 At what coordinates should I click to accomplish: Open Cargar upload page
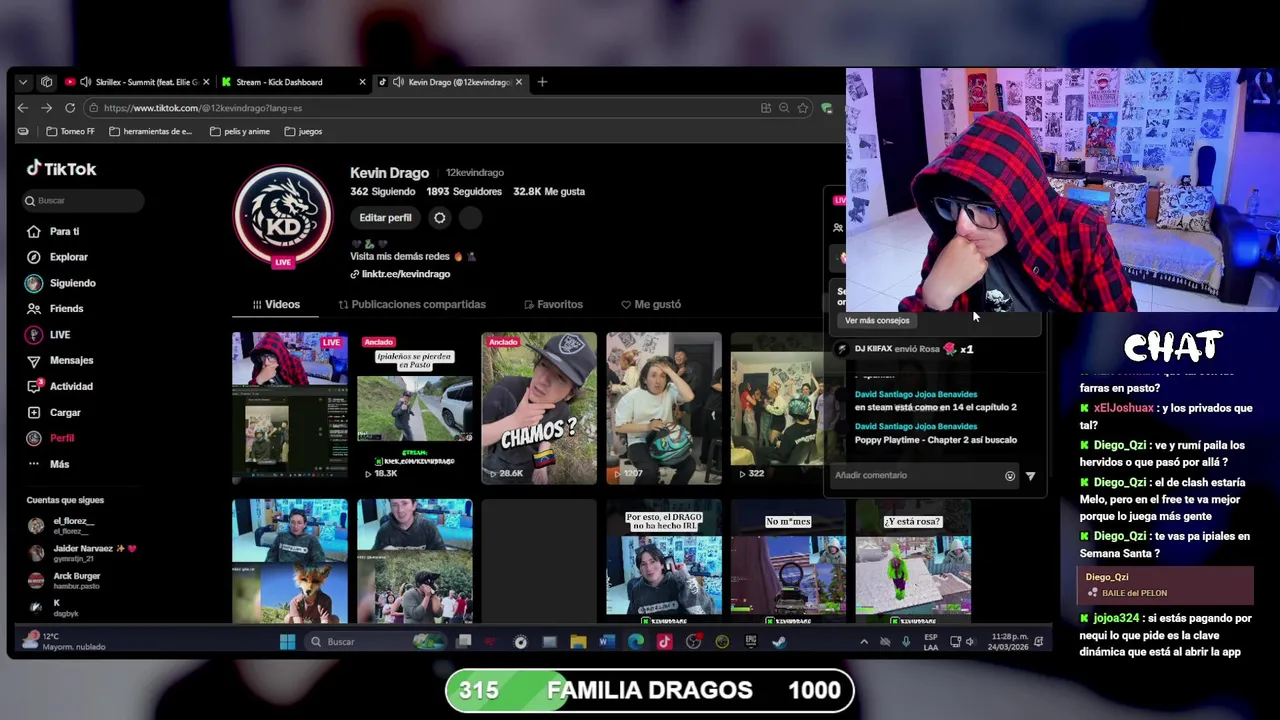tap(54, 412)
